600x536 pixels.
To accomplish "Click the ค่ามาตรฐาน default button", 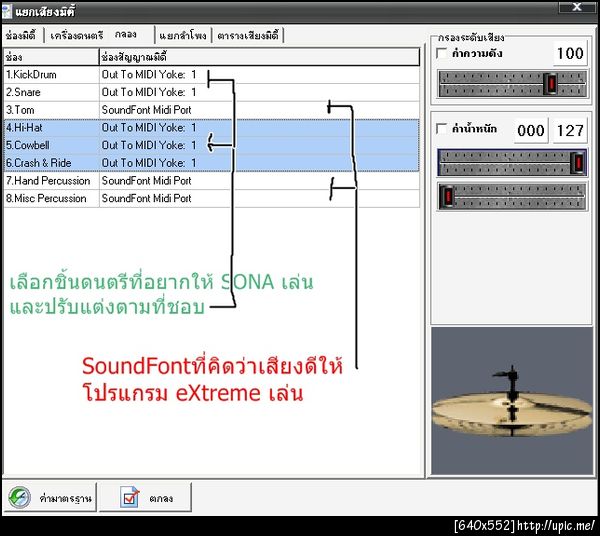I will pyautogui.click(x=50, y=497).
